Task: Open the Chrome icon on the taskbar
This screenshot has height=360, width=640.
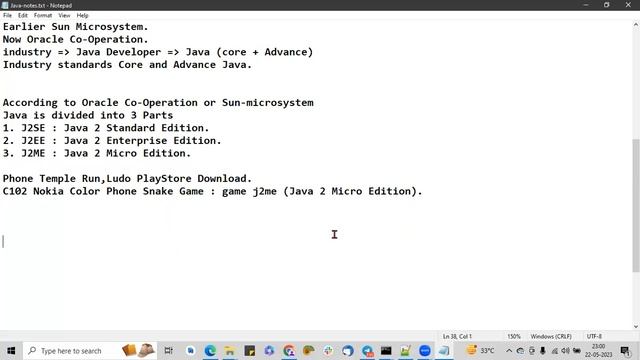Action: tap(289, 351)
